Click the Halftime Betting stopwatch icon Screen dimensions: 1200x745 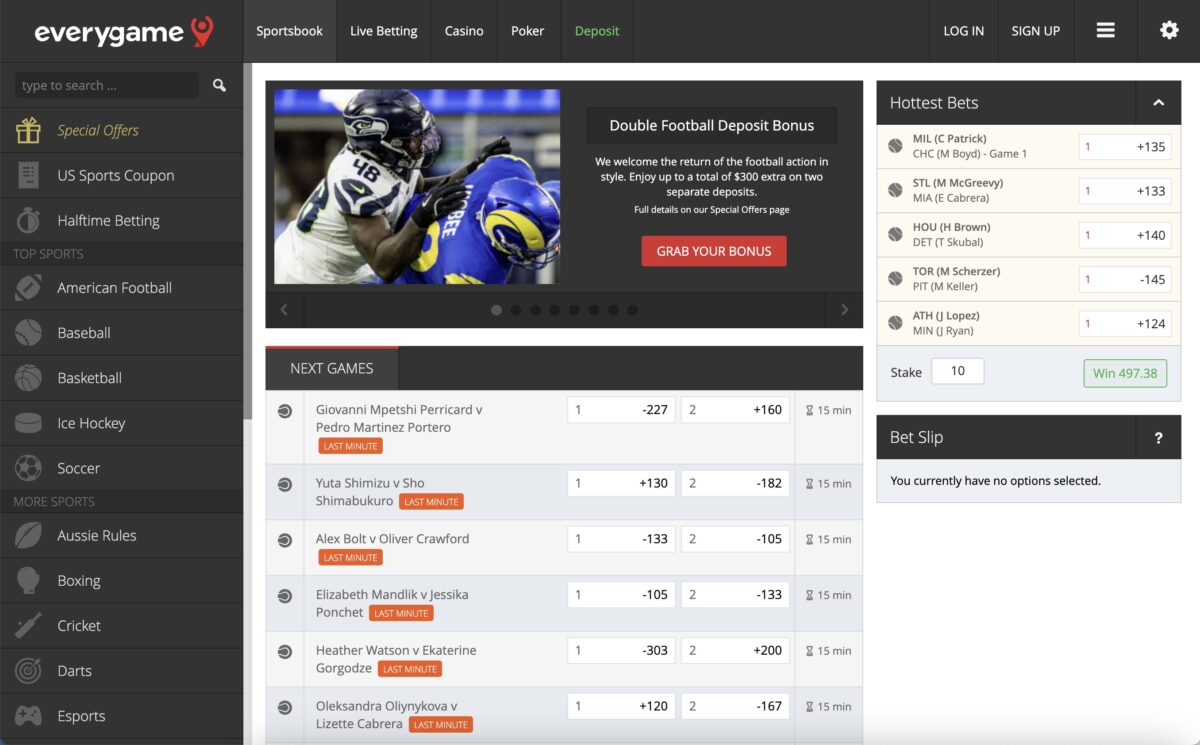tap(28, 220)
